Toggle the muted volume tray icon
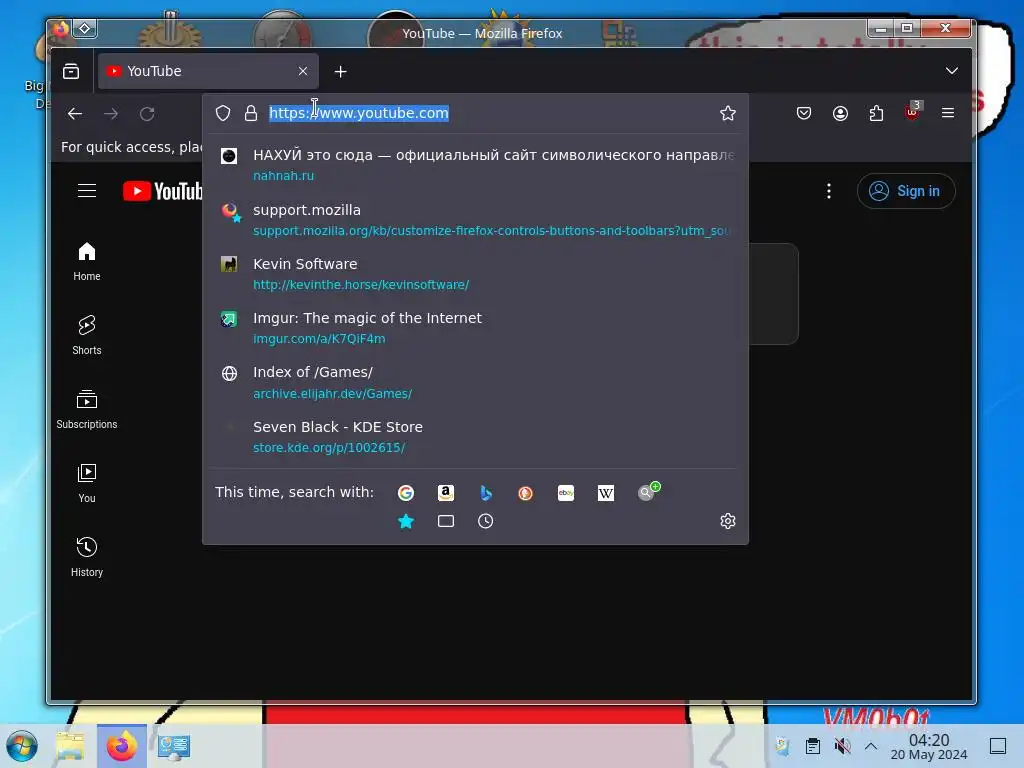This screenshot has height=768, width=1024. pos(842,746)
